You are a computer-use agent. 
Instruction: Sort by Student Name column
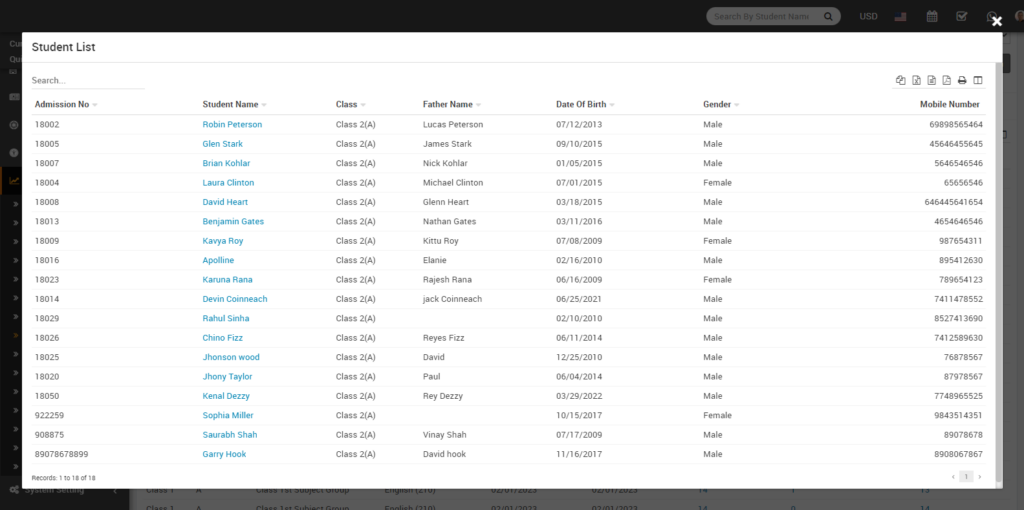pos(234,104)
